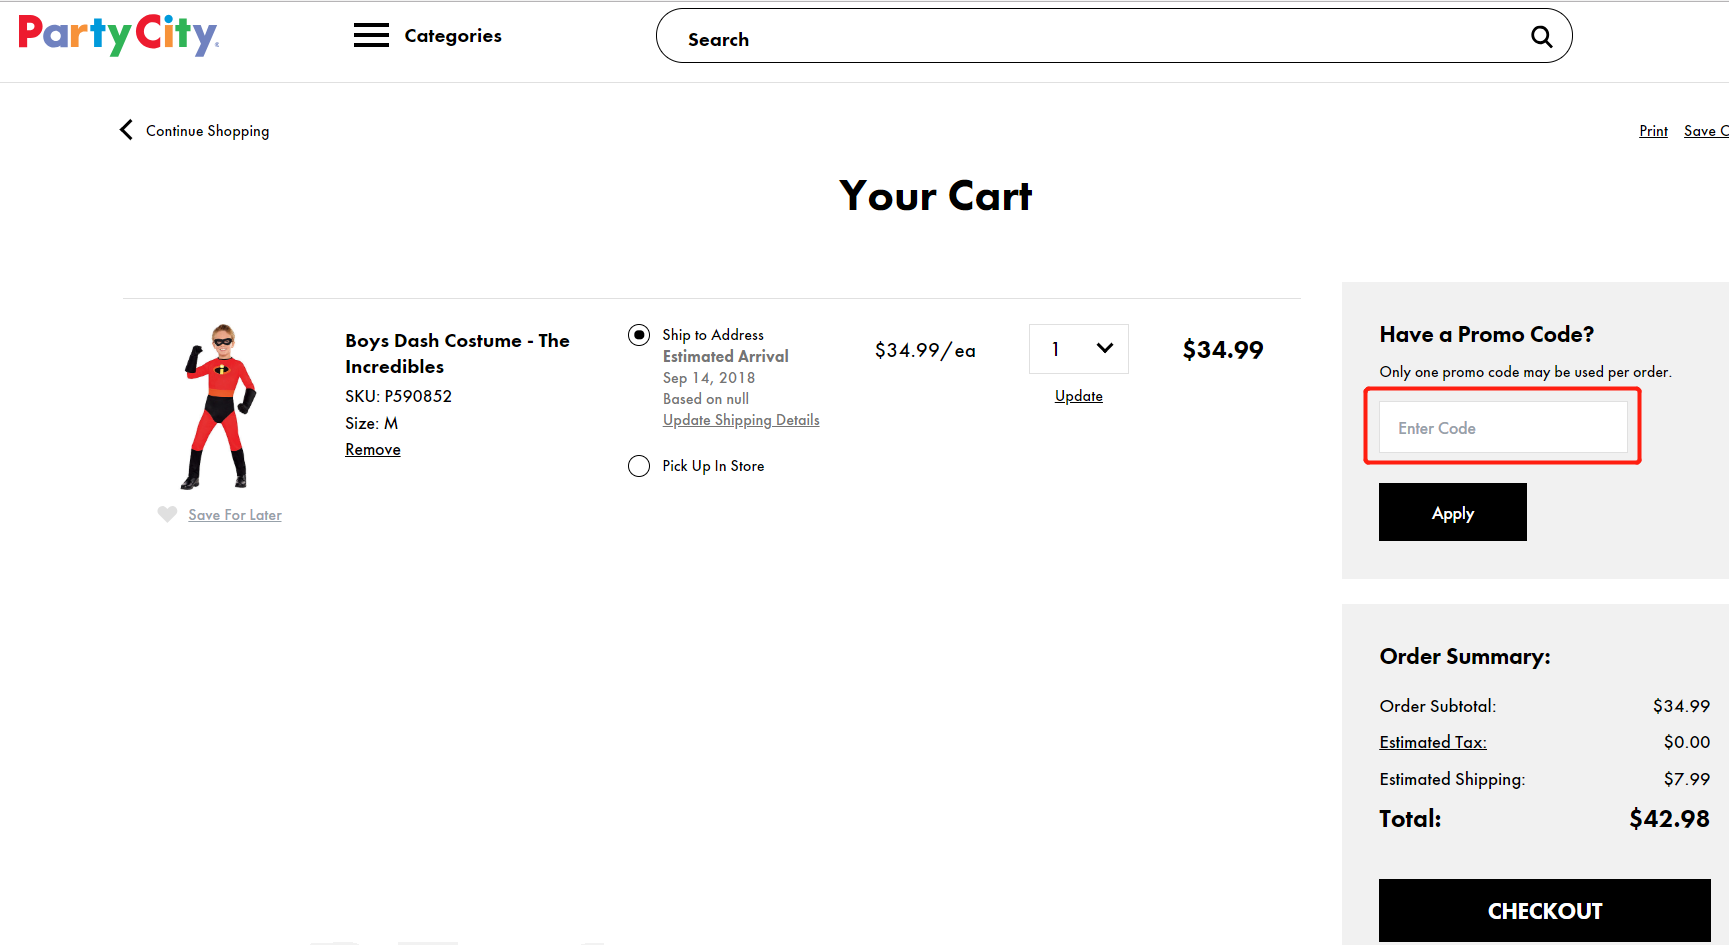The width and height of the screenshot is (1729, 945).
Task: Click the Have a Promo Code? heading
Action: pyautogui.click(x=1486, y=334)
